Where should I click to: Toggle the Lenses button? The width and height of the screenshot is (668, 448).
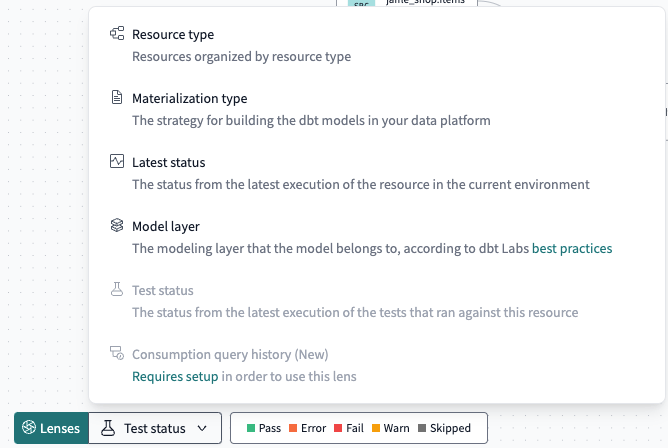point(51,428)
